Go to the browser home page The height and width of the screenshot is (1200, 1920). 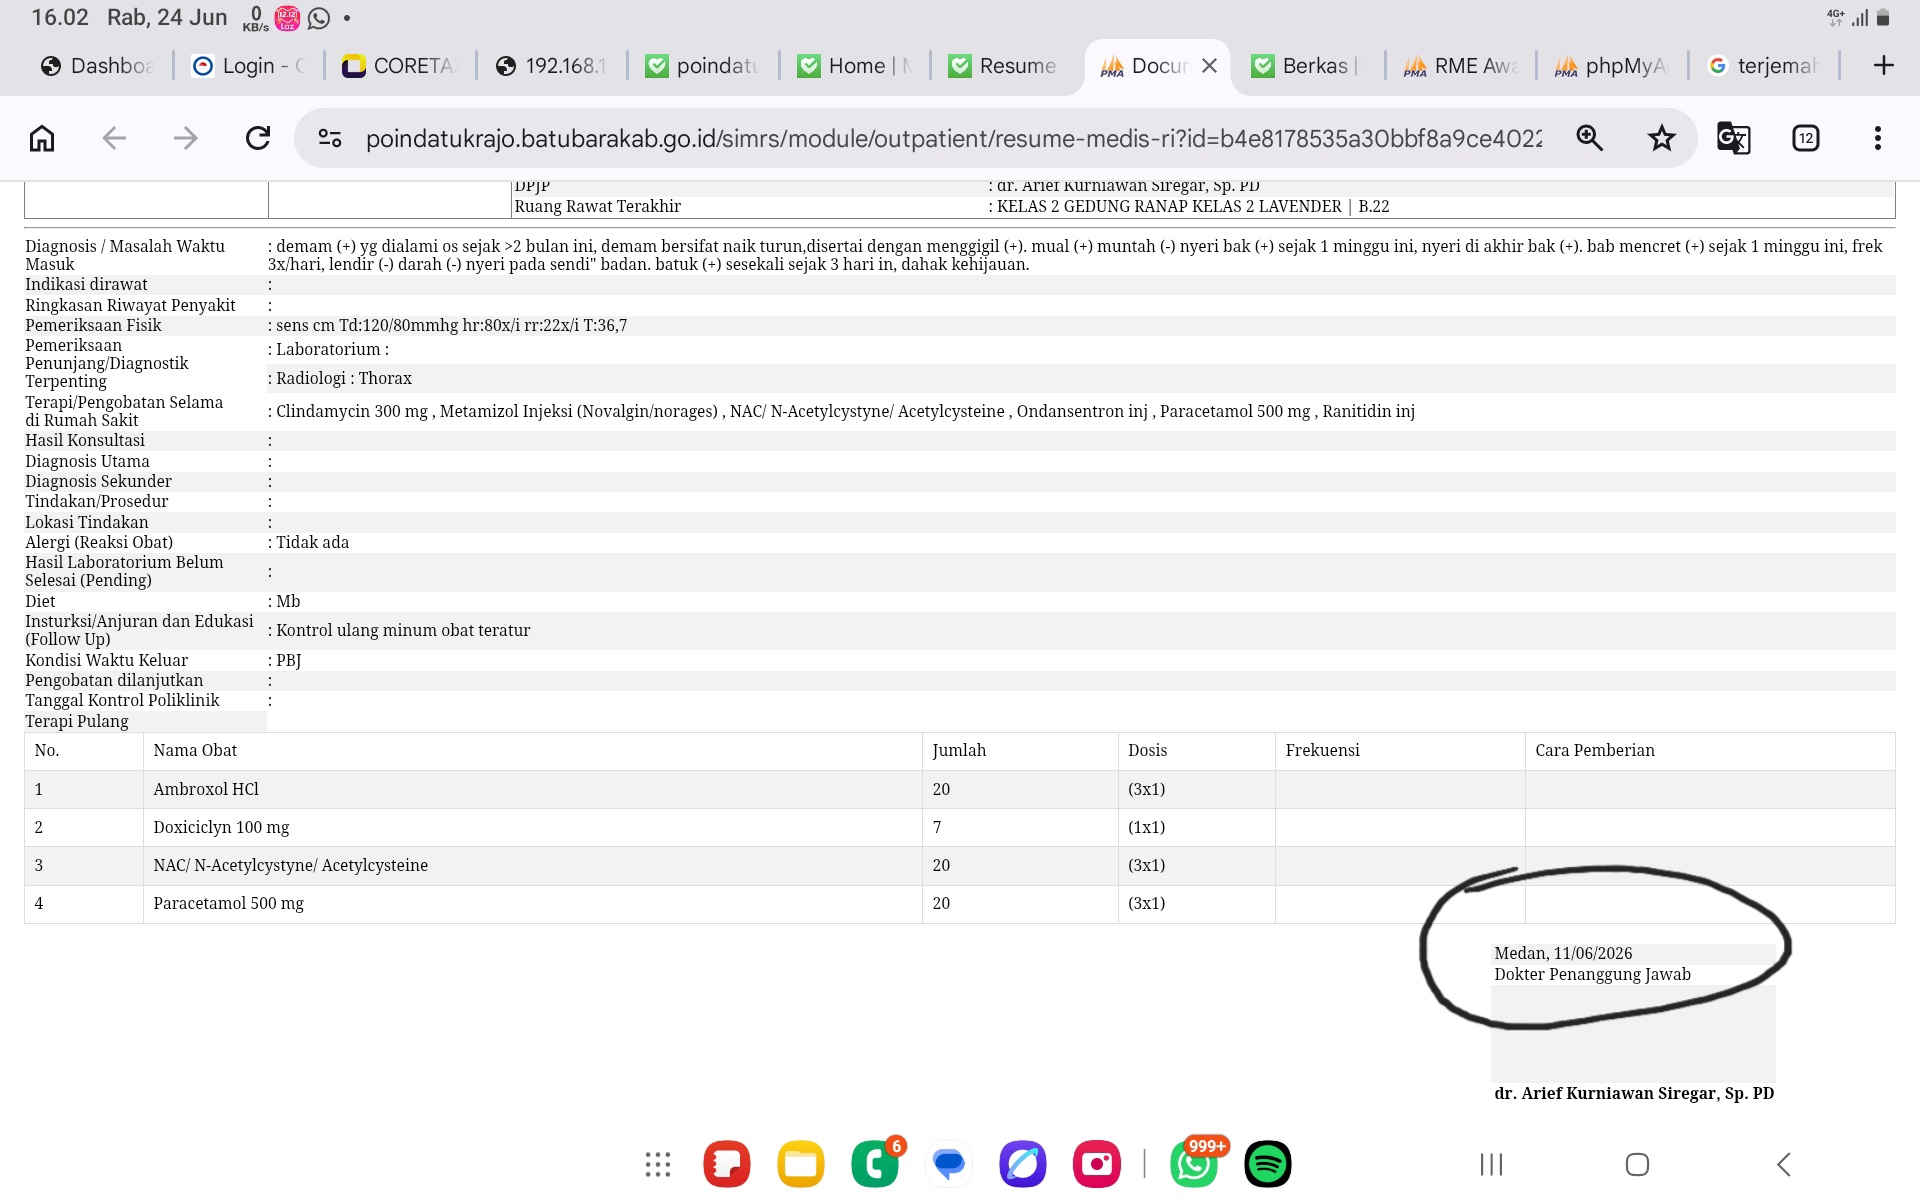[x=42, y=138]
